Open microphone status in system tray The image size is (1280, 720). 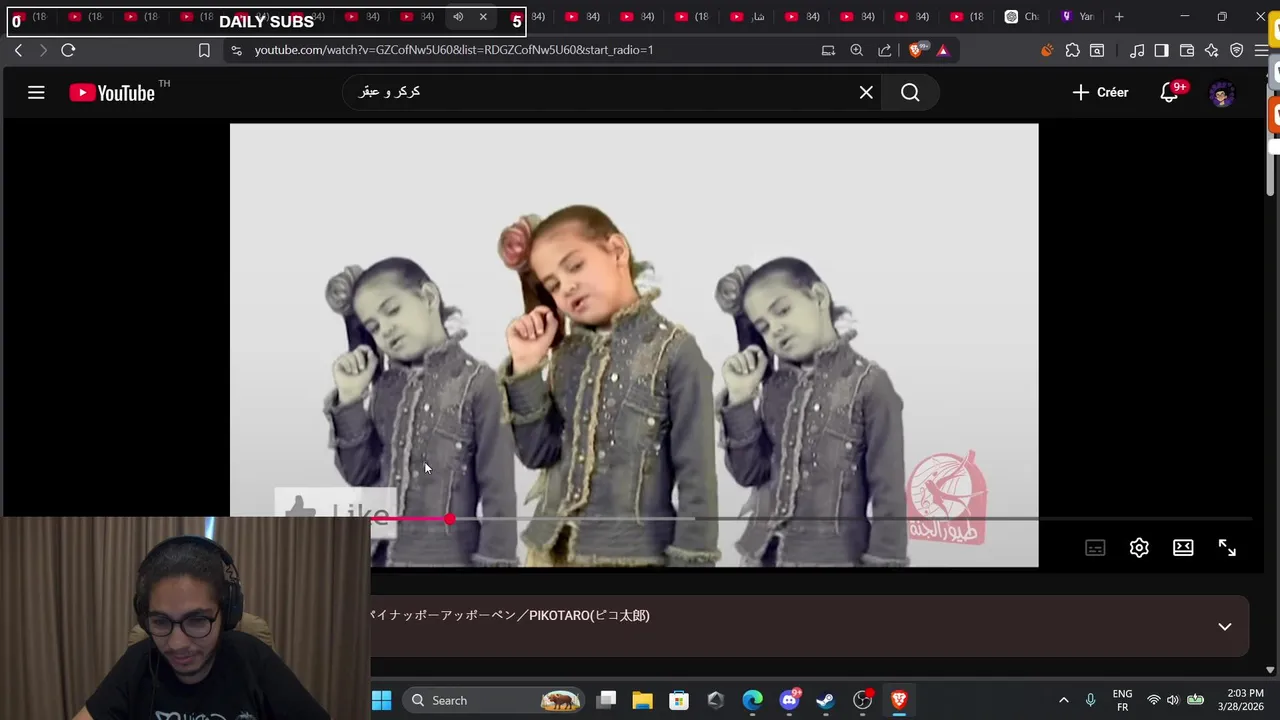tap(1090, 700)
